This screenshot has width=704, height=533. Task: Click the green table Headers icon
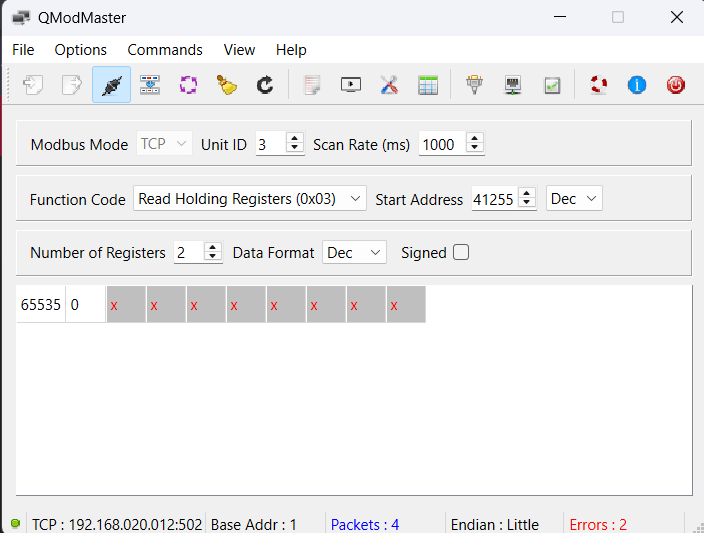click(428, 85)
